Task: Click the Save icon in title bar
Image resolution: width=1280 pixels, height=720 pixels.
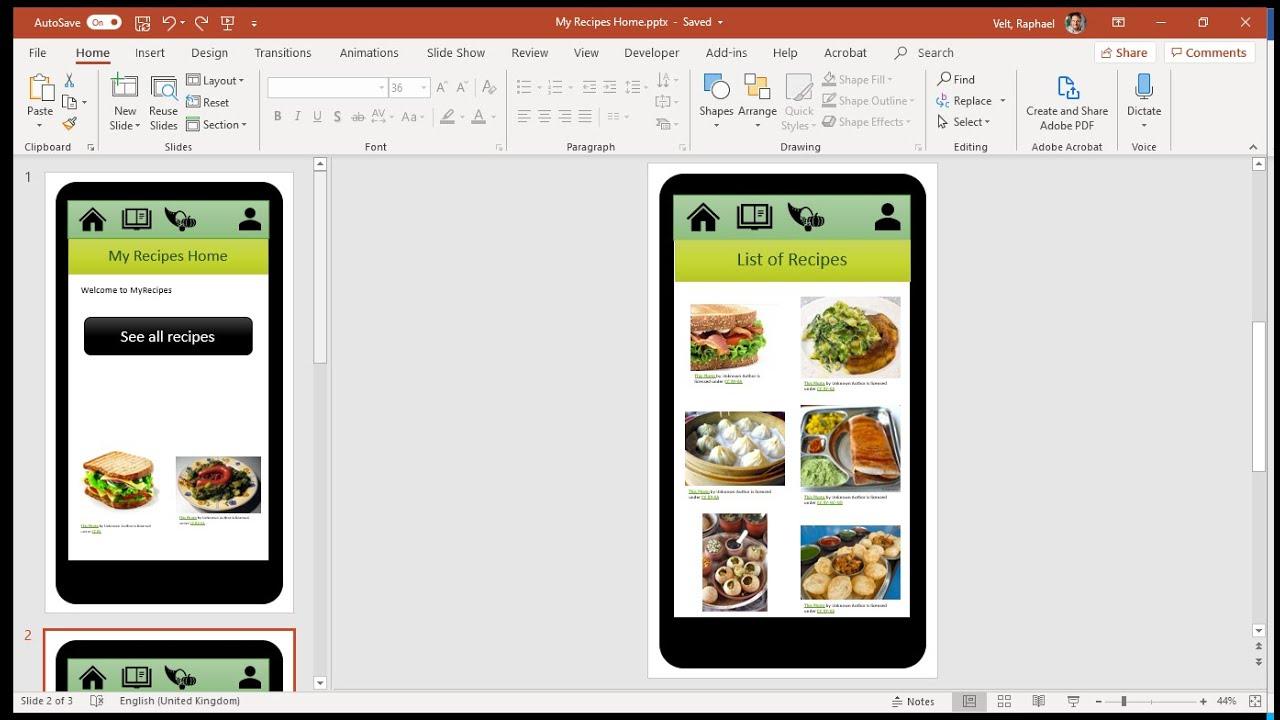Action: pyautogui.click(x=142, y=22)
